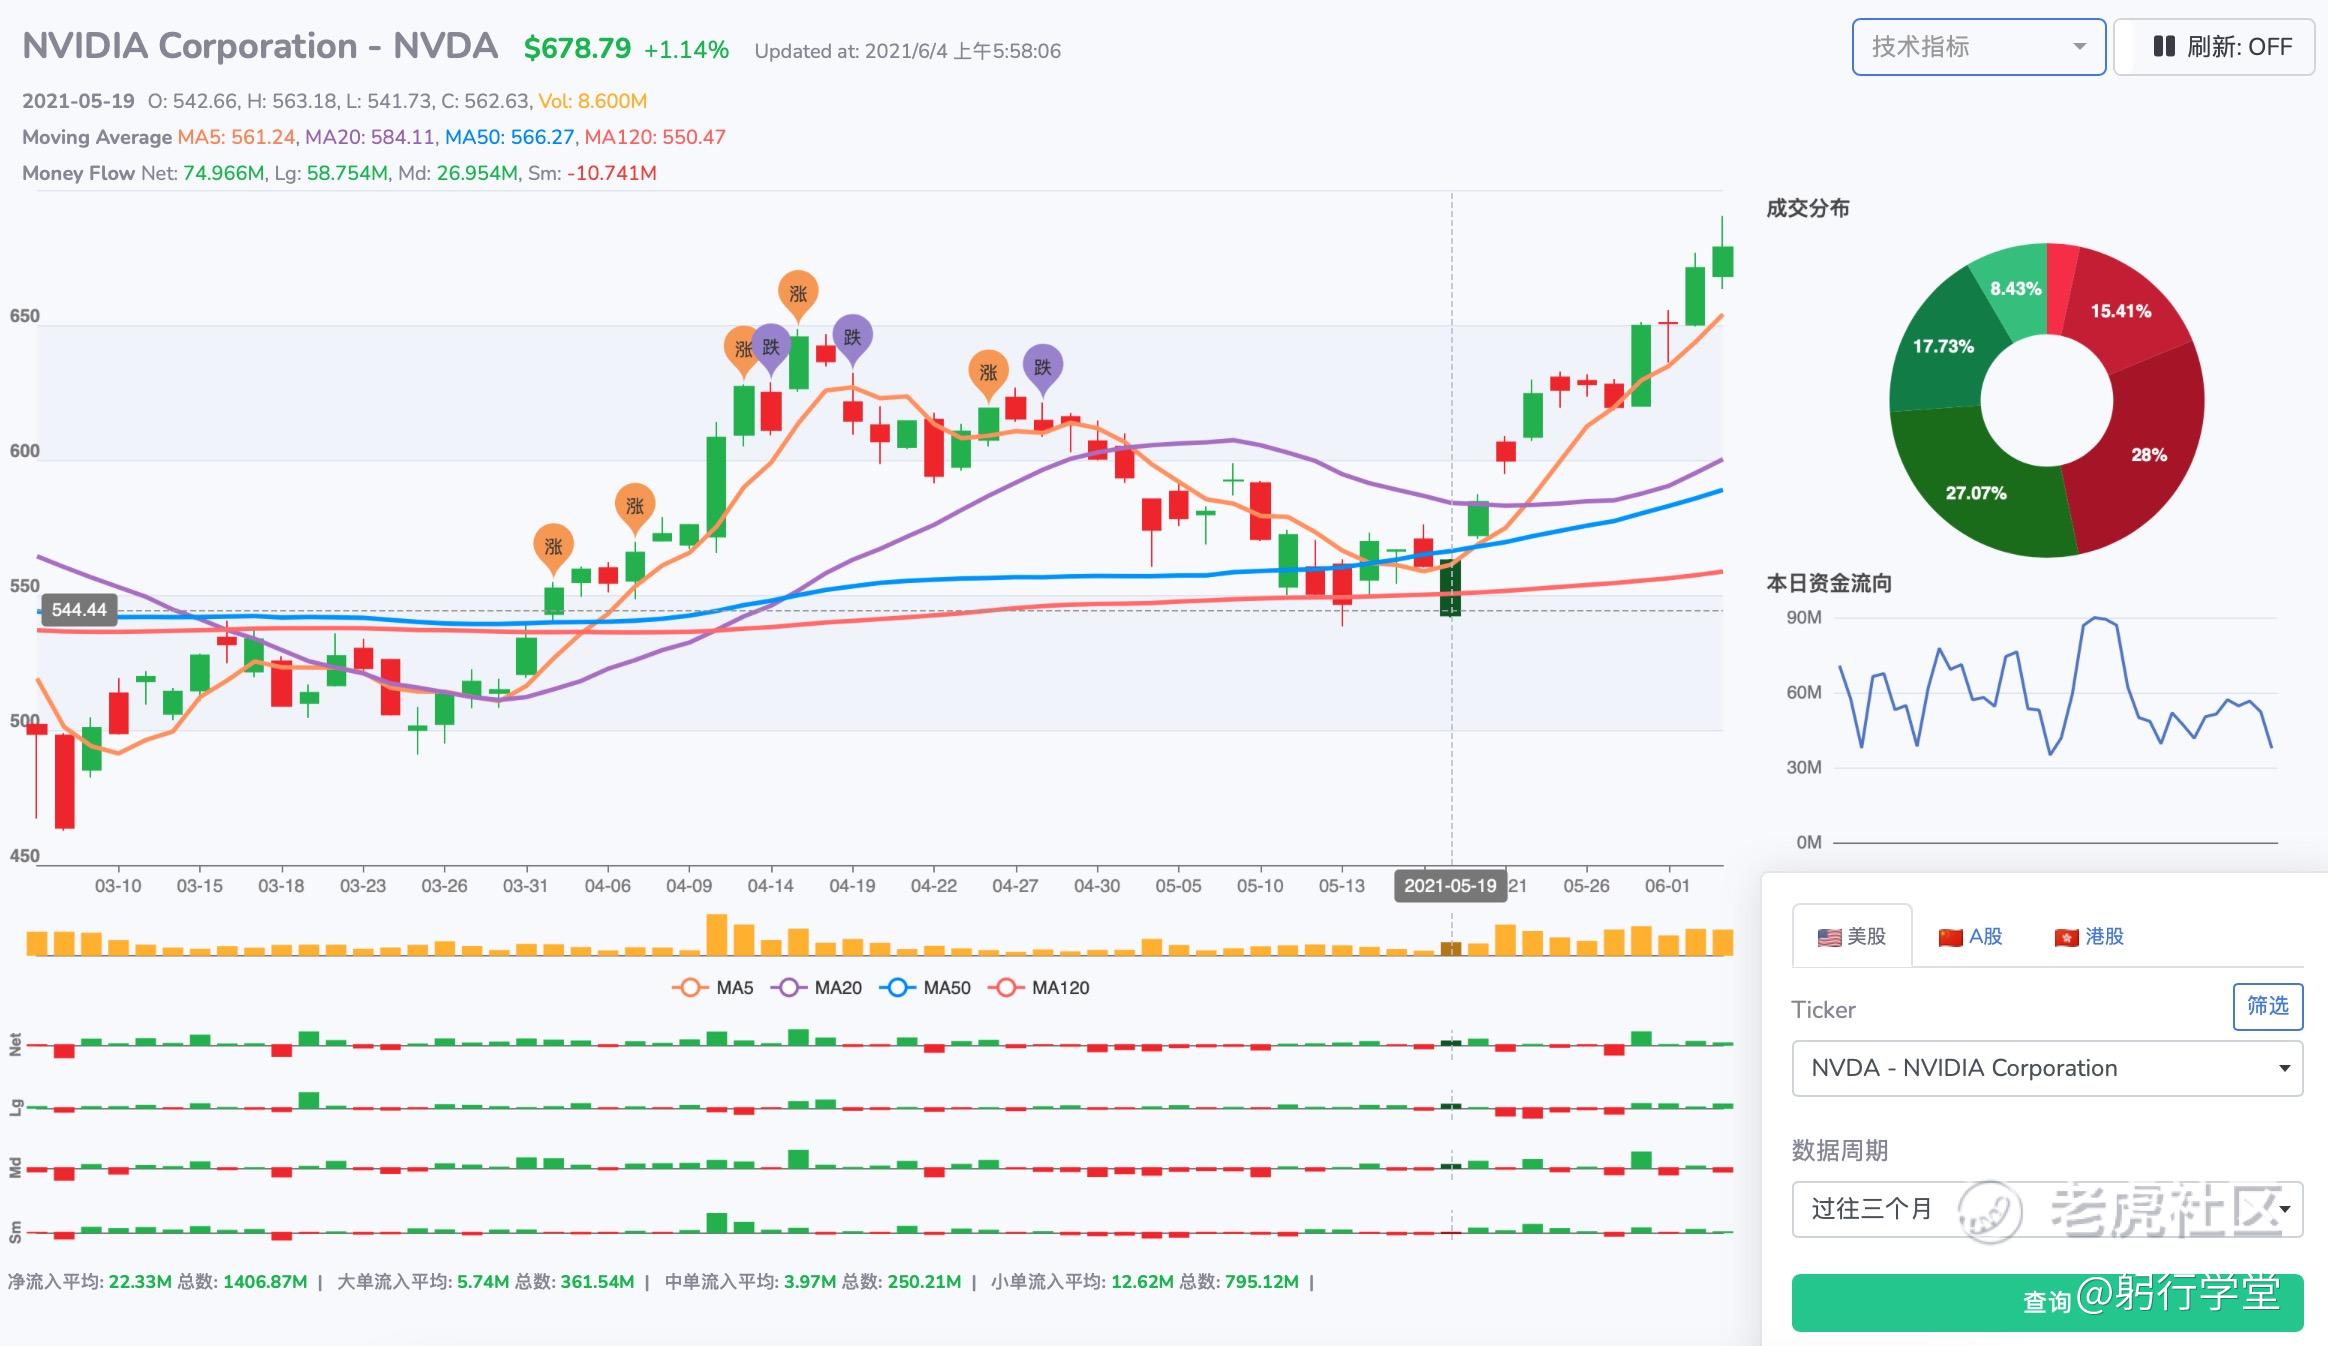Viewport: 2328px width, 1346px height.
Task: Click the purple 跌 marker near 04-19
Action: tap(852, 337)
